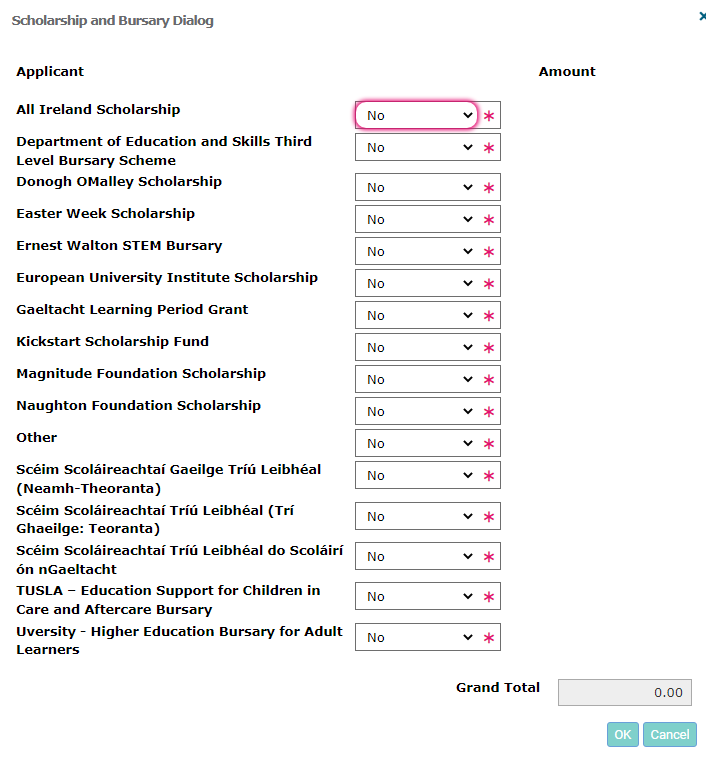Click the Cancel button

(x=670, y=734)
